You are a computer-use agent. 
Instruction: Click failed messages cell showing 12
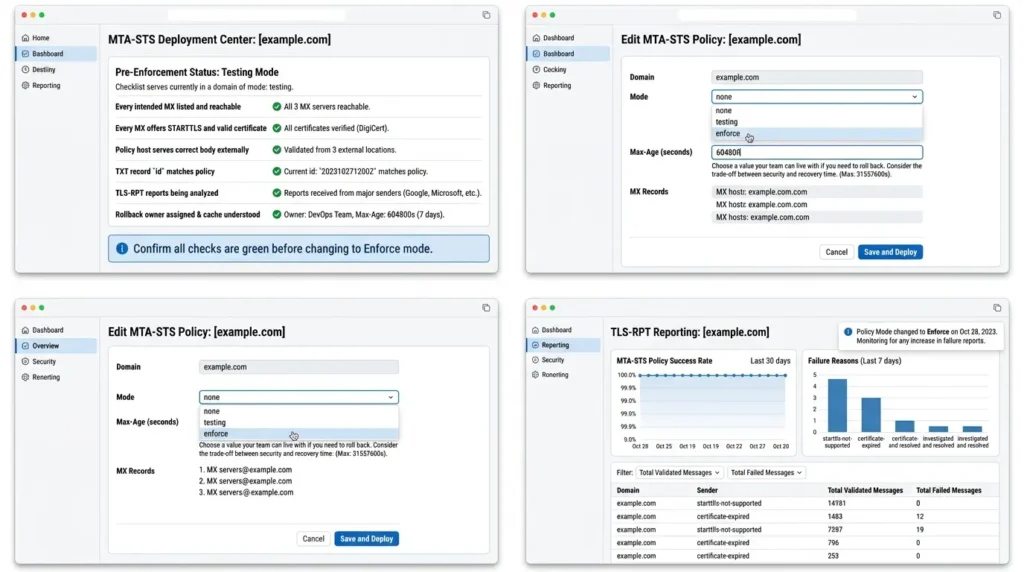(920, 516)
